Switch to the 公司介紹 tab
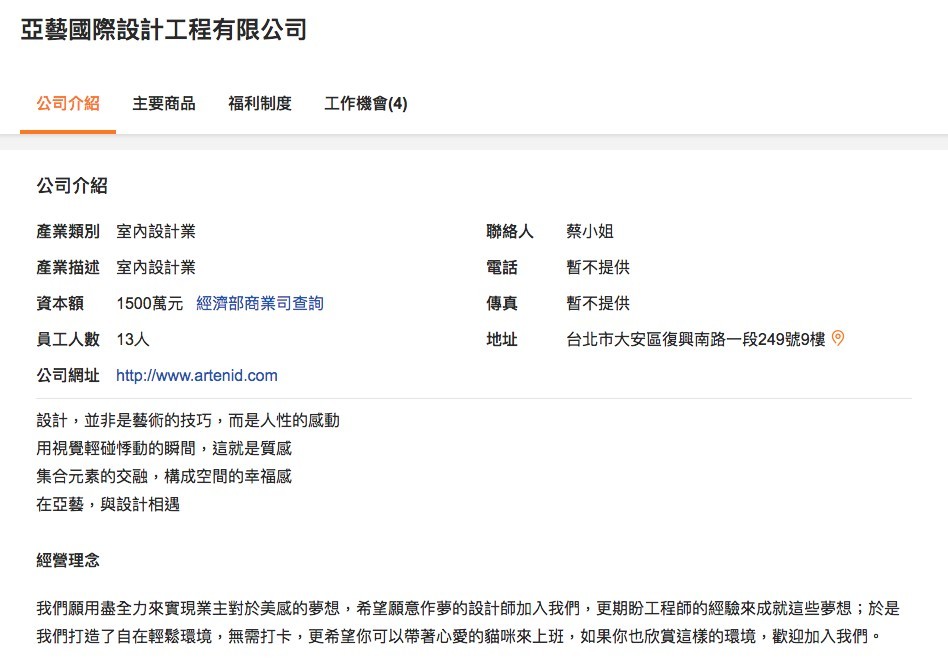 (68, 103)
